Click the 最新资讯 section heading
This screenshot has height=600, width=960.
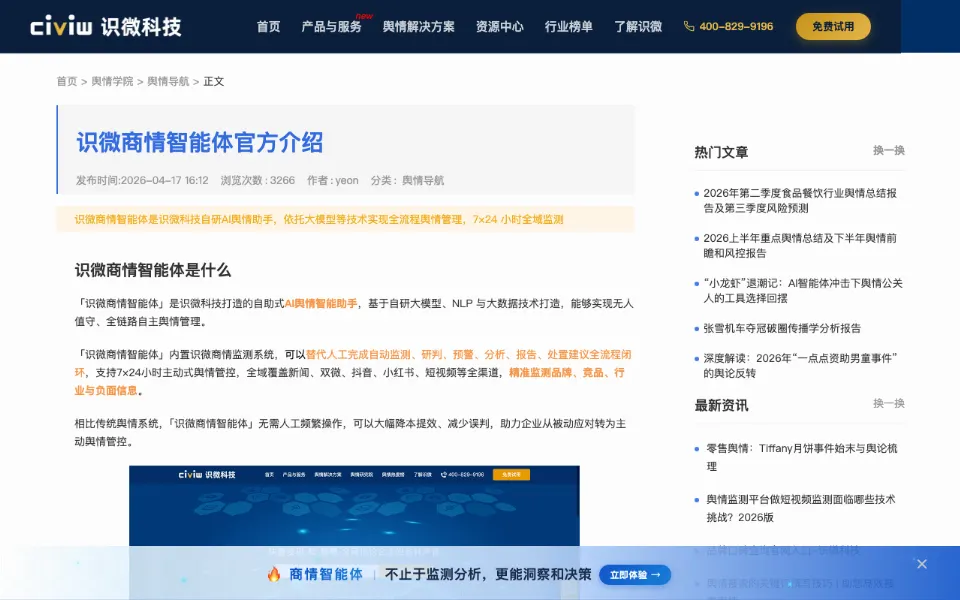point(721,405)
